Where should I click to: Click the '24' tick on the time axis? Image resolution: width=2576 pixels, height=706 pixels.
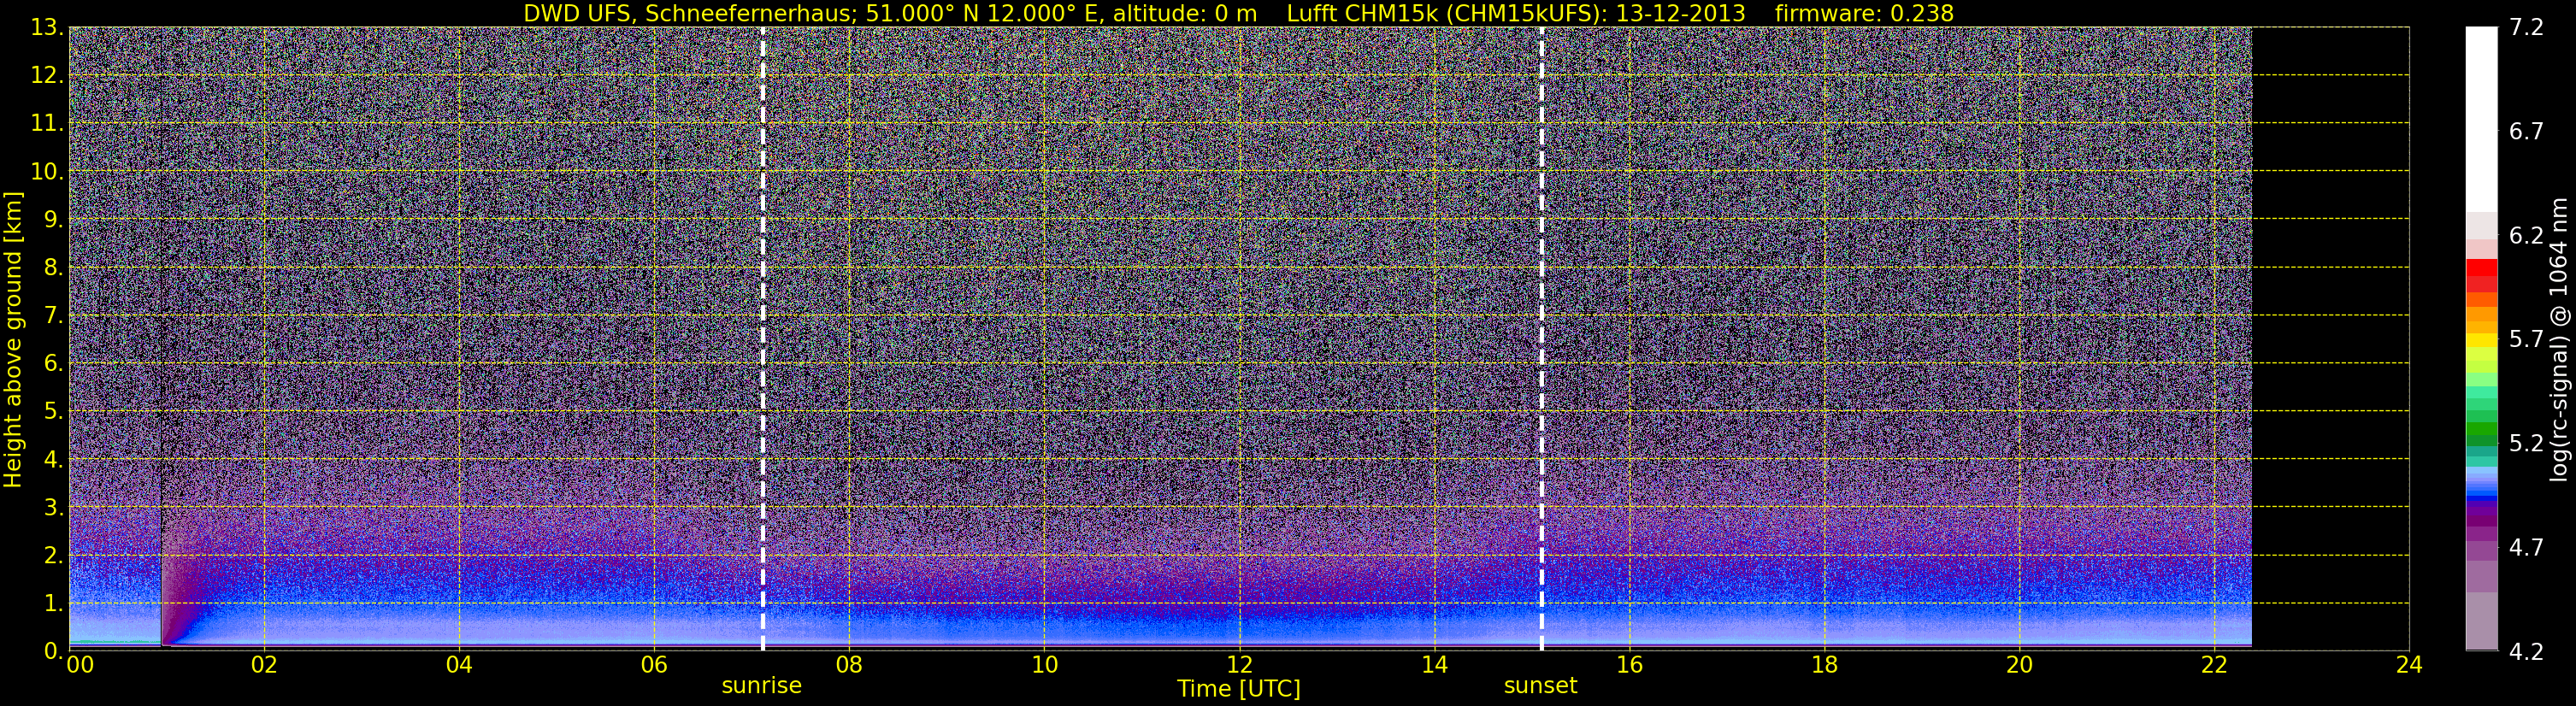tap(2409, 665)
